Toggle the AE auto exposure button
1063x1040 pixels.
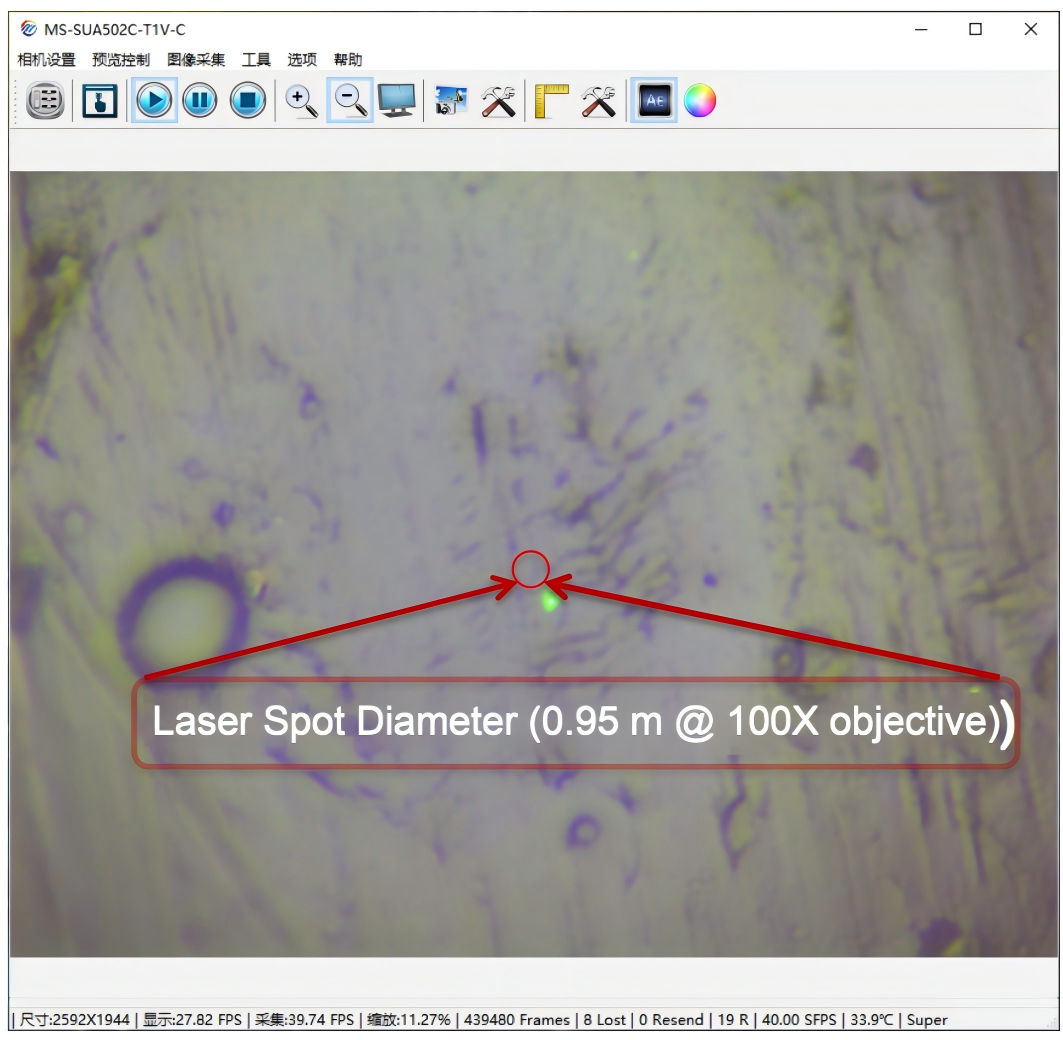click(654, 101)
